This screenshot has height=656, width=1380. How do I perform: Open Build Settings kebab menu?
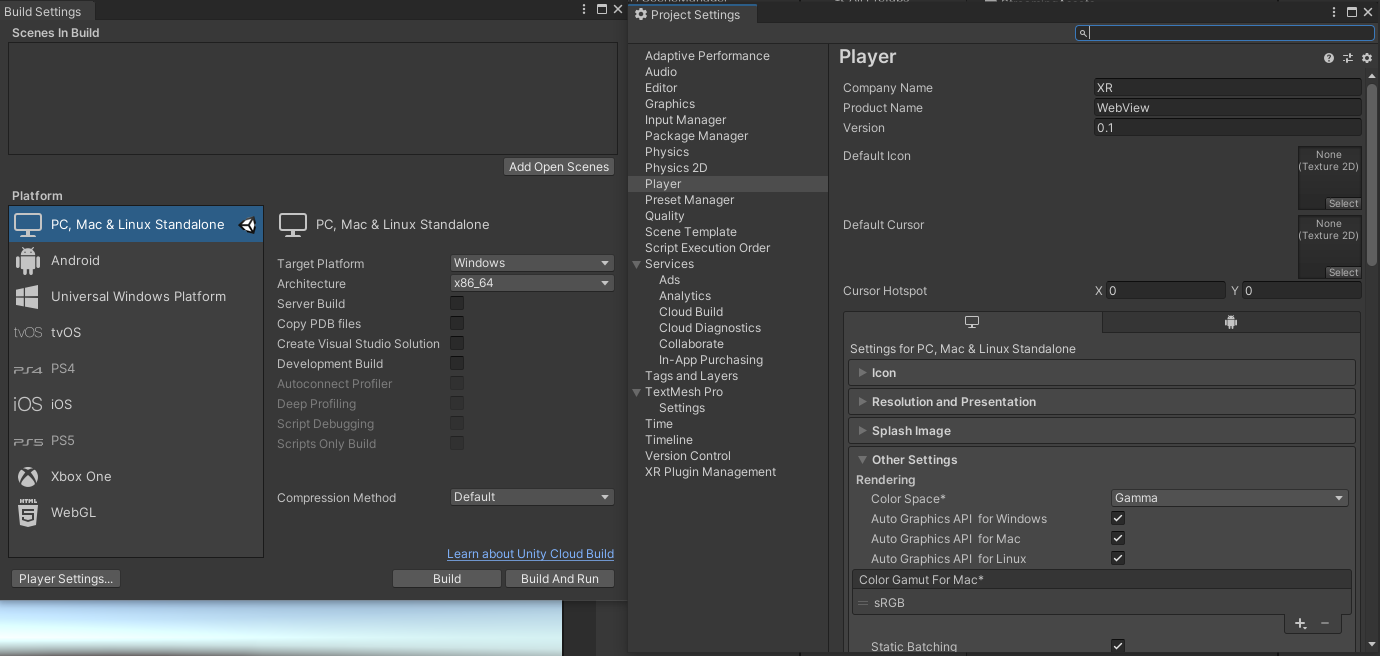(x=585, y=9)
